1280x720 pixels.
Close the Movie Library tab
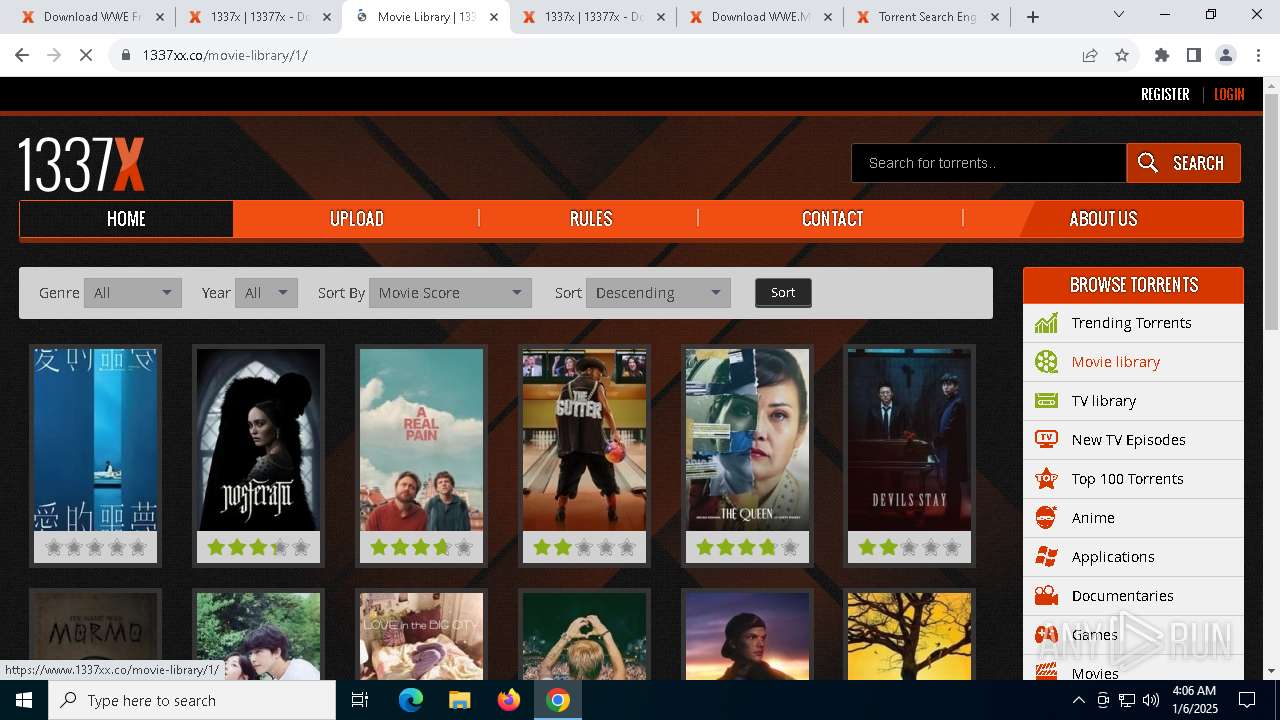494,17
